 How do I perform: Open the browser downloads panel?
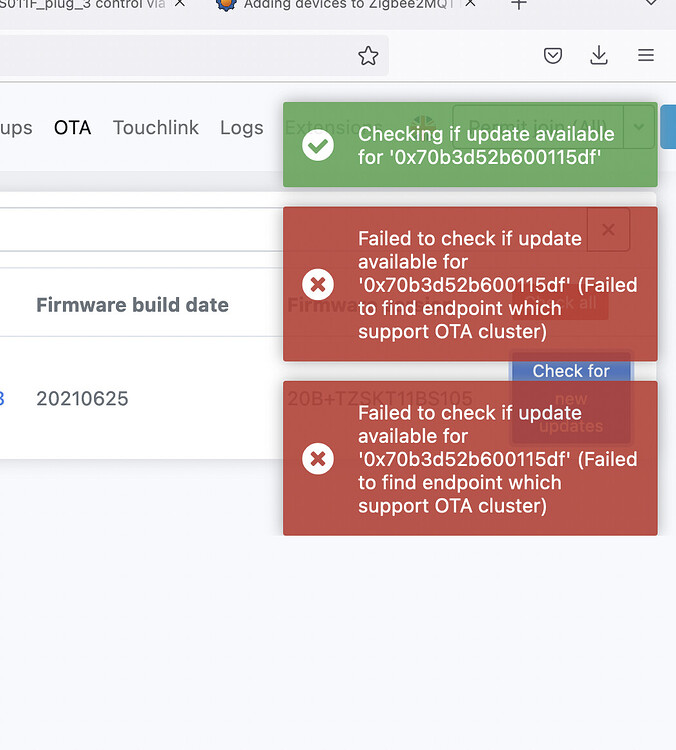click(x=599, y=55)
